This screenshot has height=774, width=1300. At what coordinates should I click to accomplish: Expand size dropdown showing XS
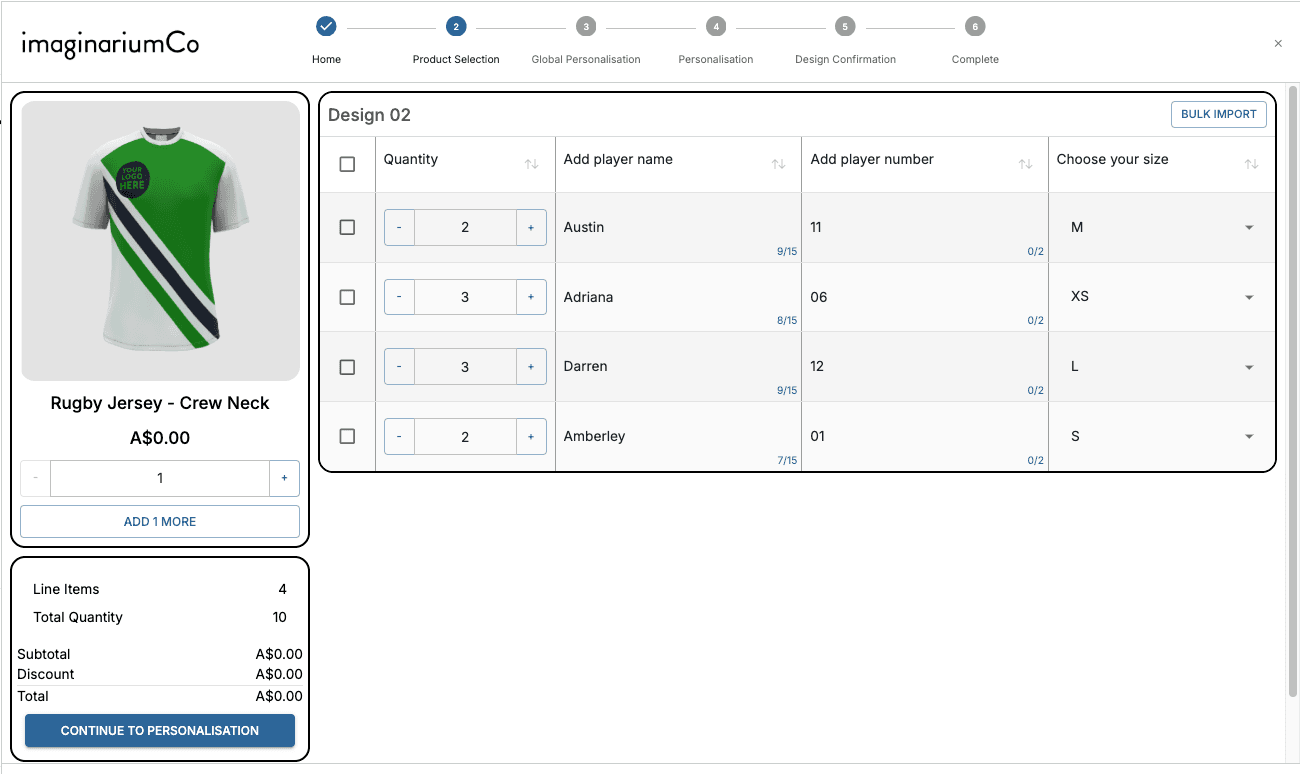(x=1249, y=297)
